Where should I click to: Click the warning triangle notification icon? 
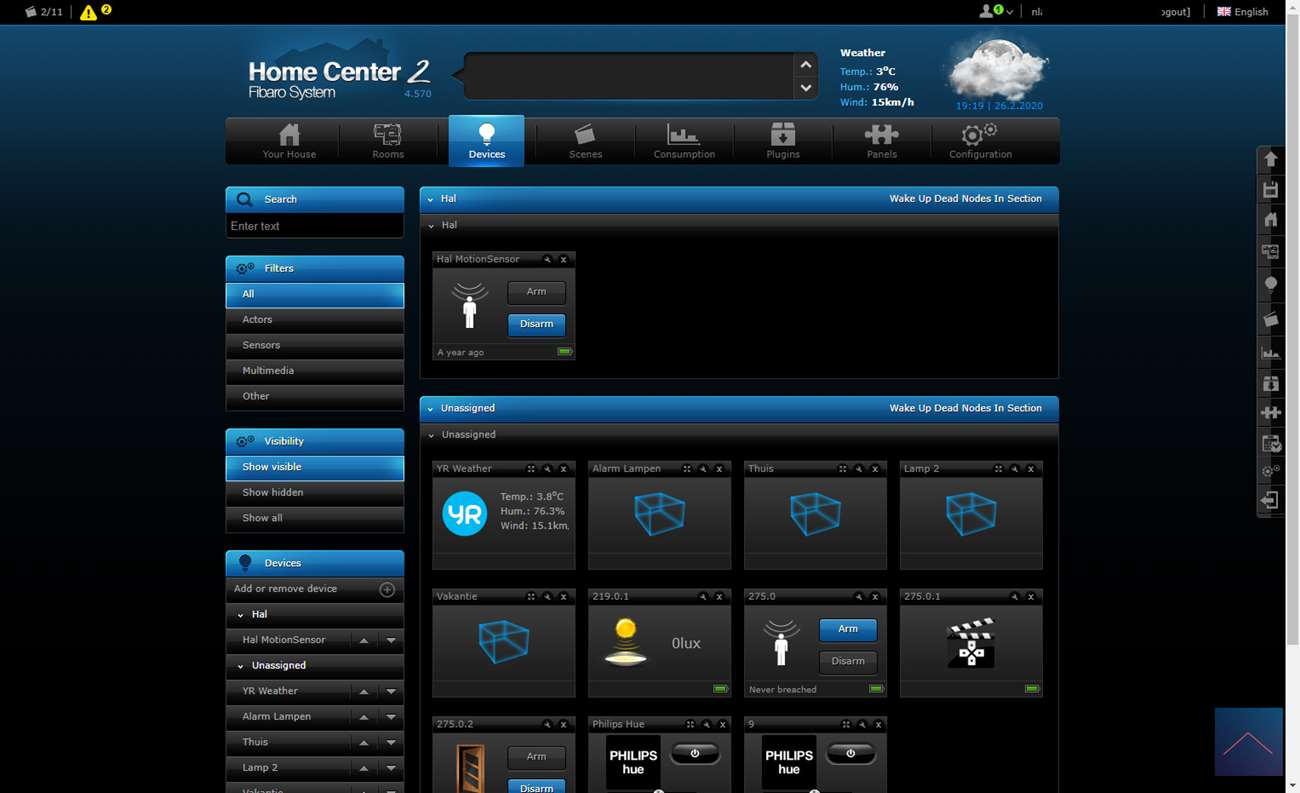point(89,12)
